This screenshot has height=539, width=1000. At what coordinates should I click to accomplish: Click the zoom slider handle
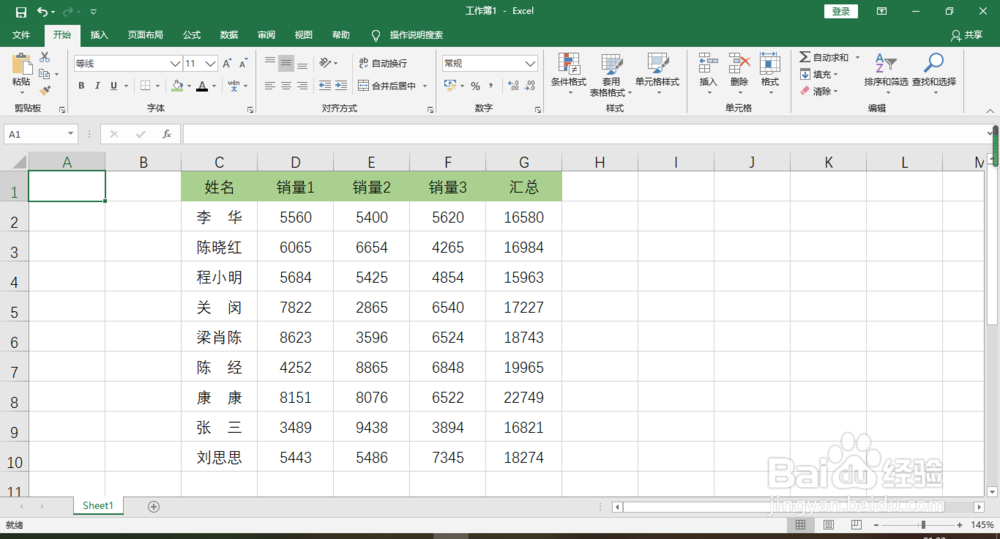pos(922,525)
